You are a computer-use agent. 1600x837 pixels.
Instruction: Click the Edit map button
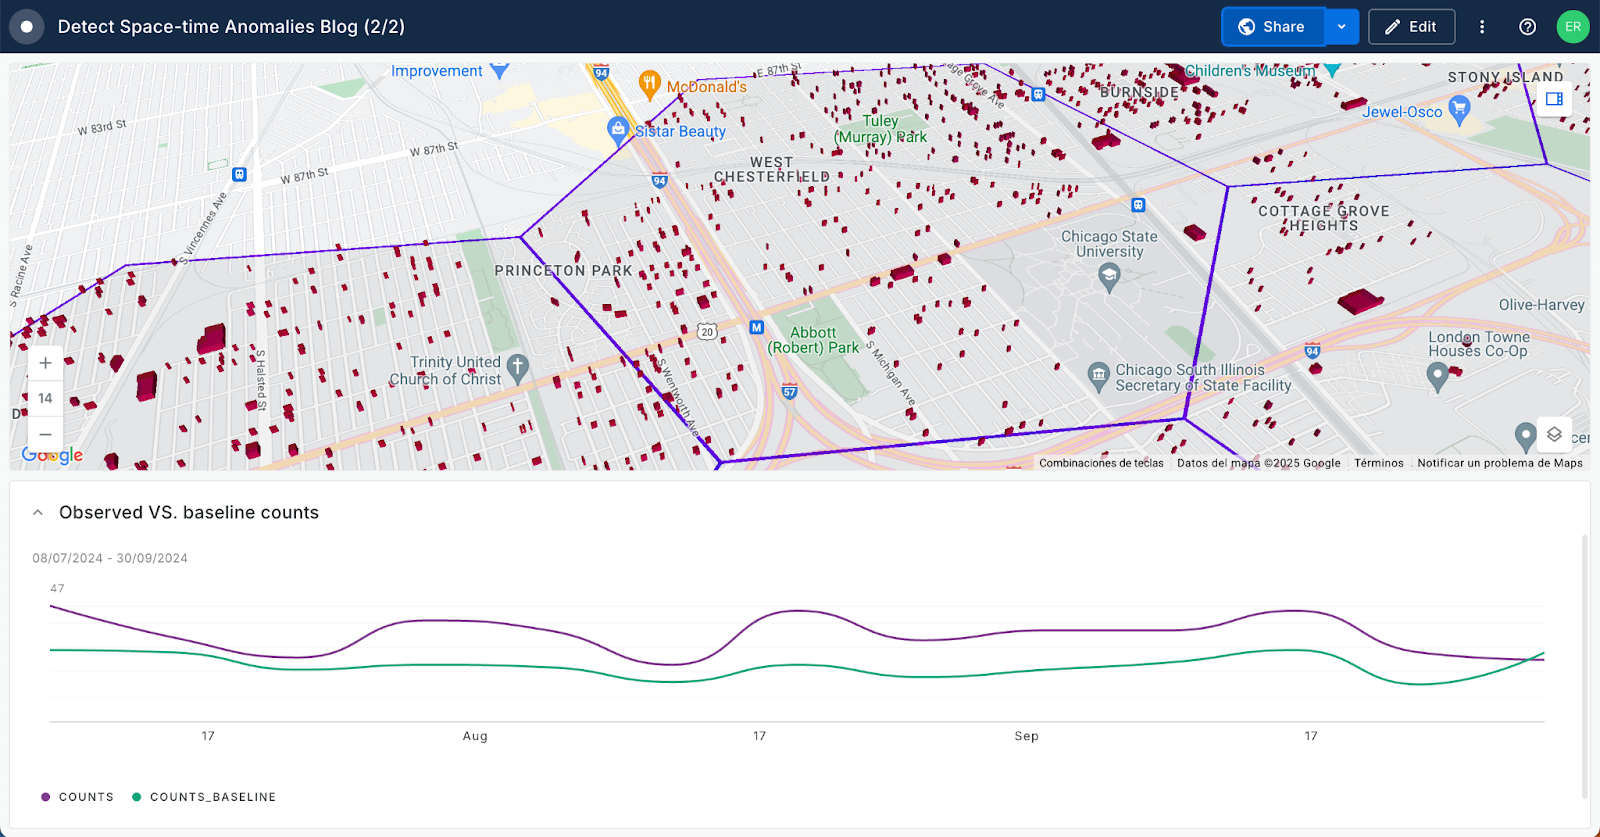1411,27
